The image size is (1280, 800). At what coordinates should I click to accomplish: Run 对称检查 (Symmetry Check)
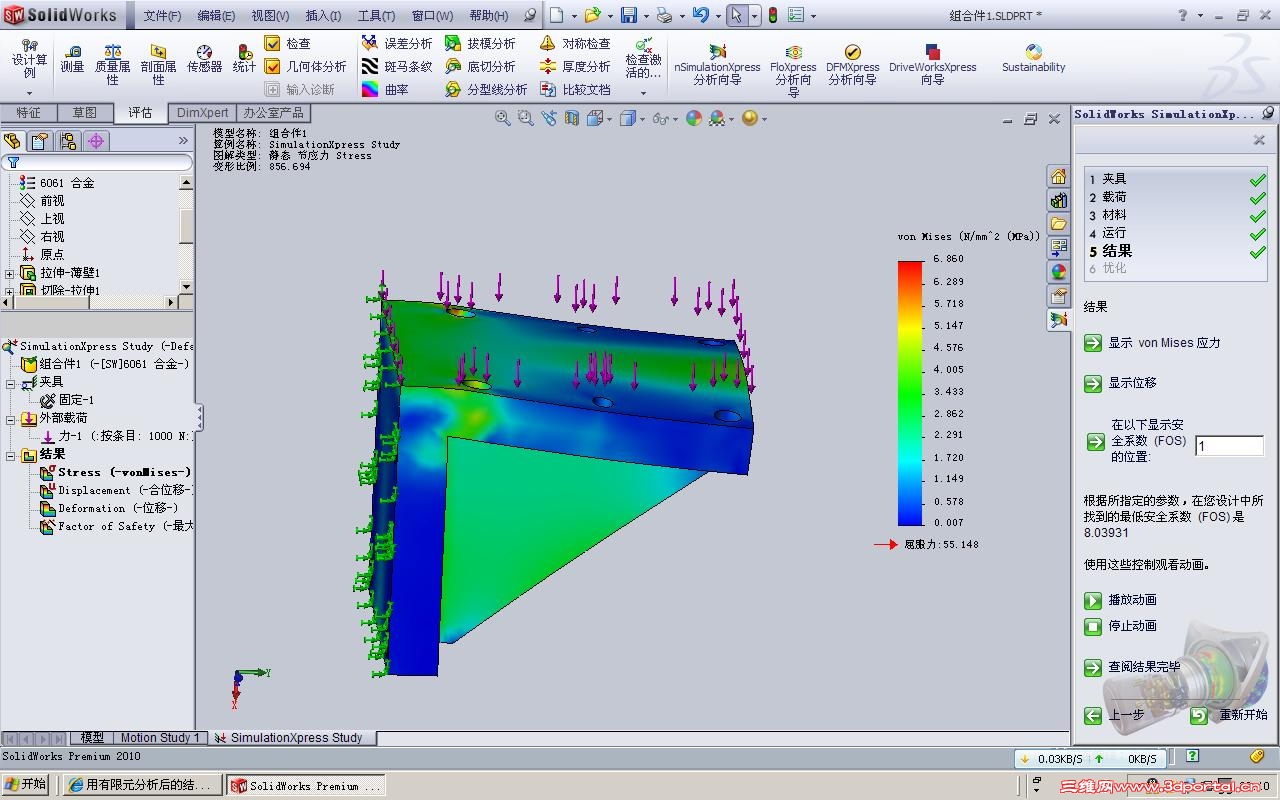point(575,44)
